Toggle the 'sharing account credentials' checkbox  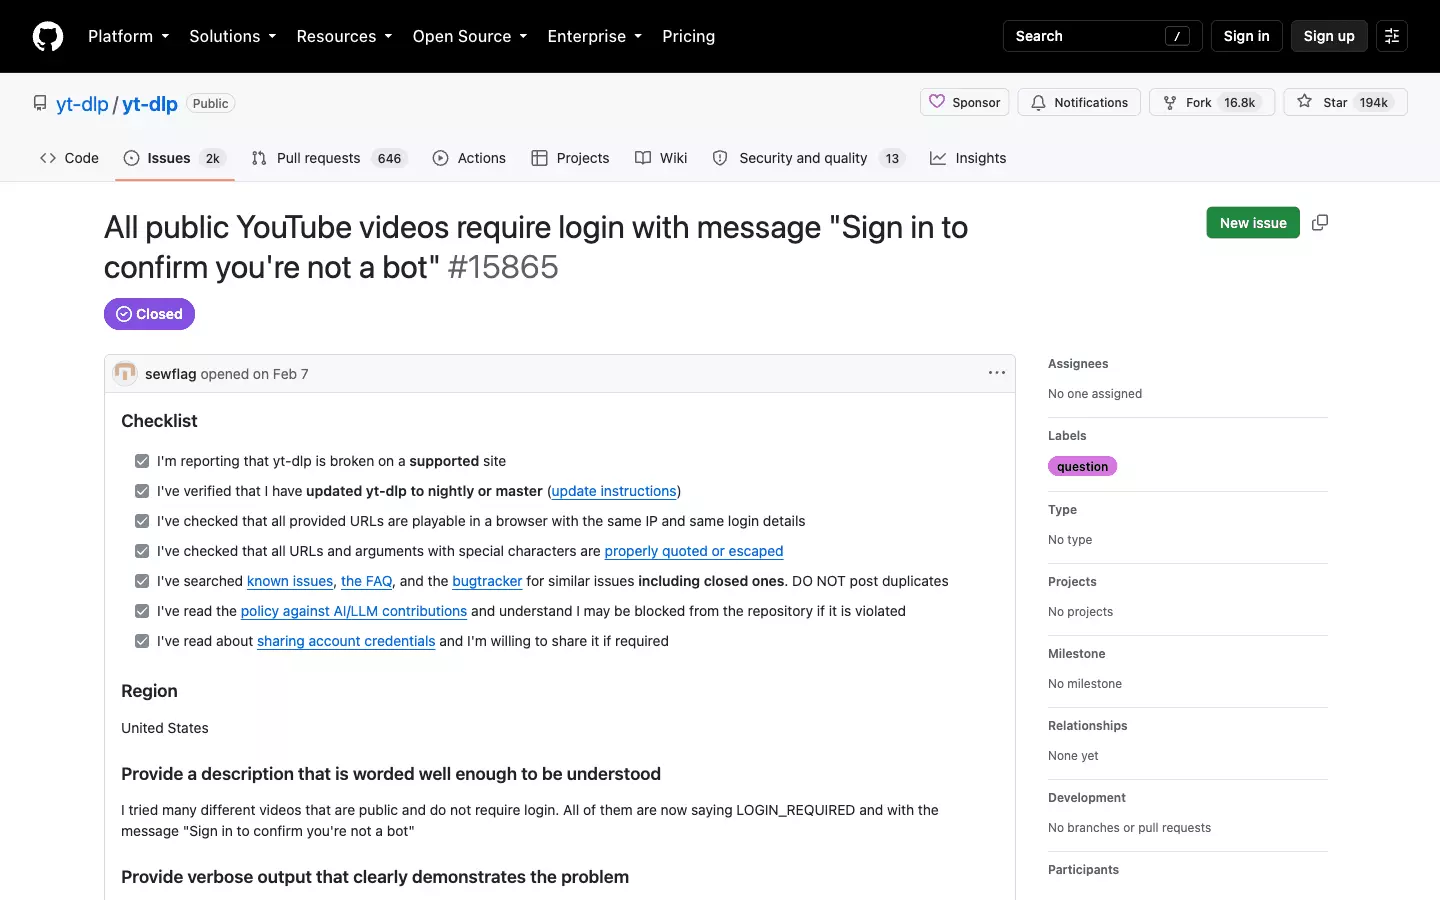tap(142, 641)
